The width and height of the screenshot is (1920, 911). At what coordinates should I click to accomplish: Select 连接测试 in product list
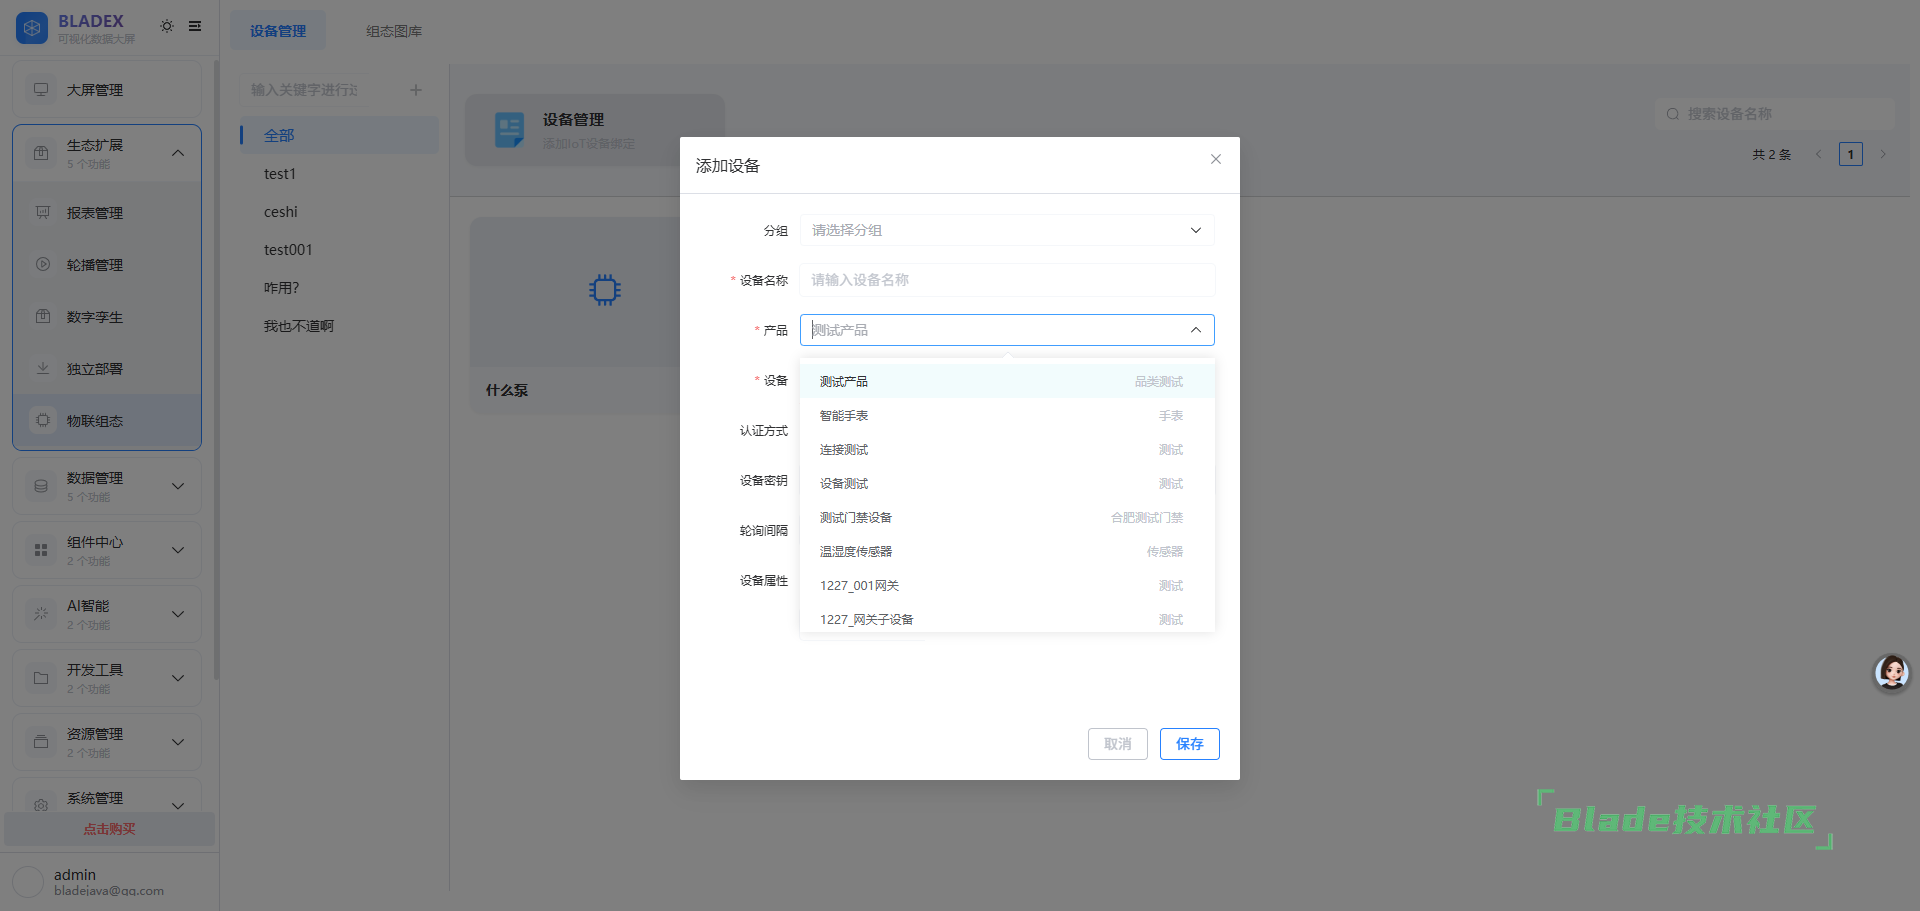pyautogui.click(x=1007, y=449)
